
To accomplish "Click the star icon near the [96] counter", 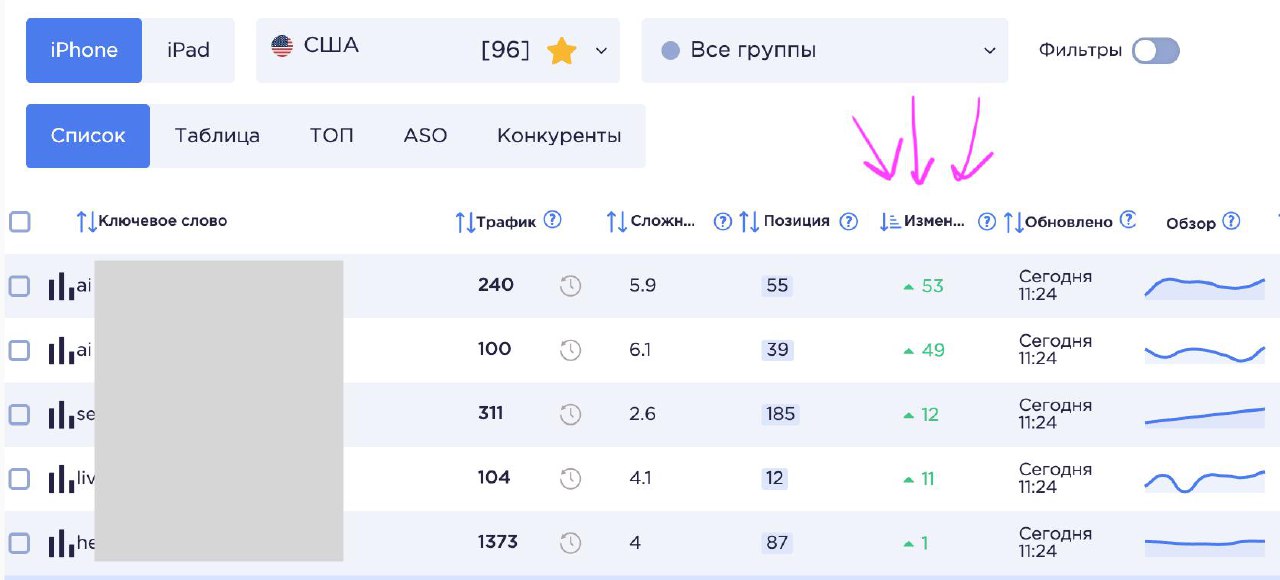I will click(x=562, y=48).
